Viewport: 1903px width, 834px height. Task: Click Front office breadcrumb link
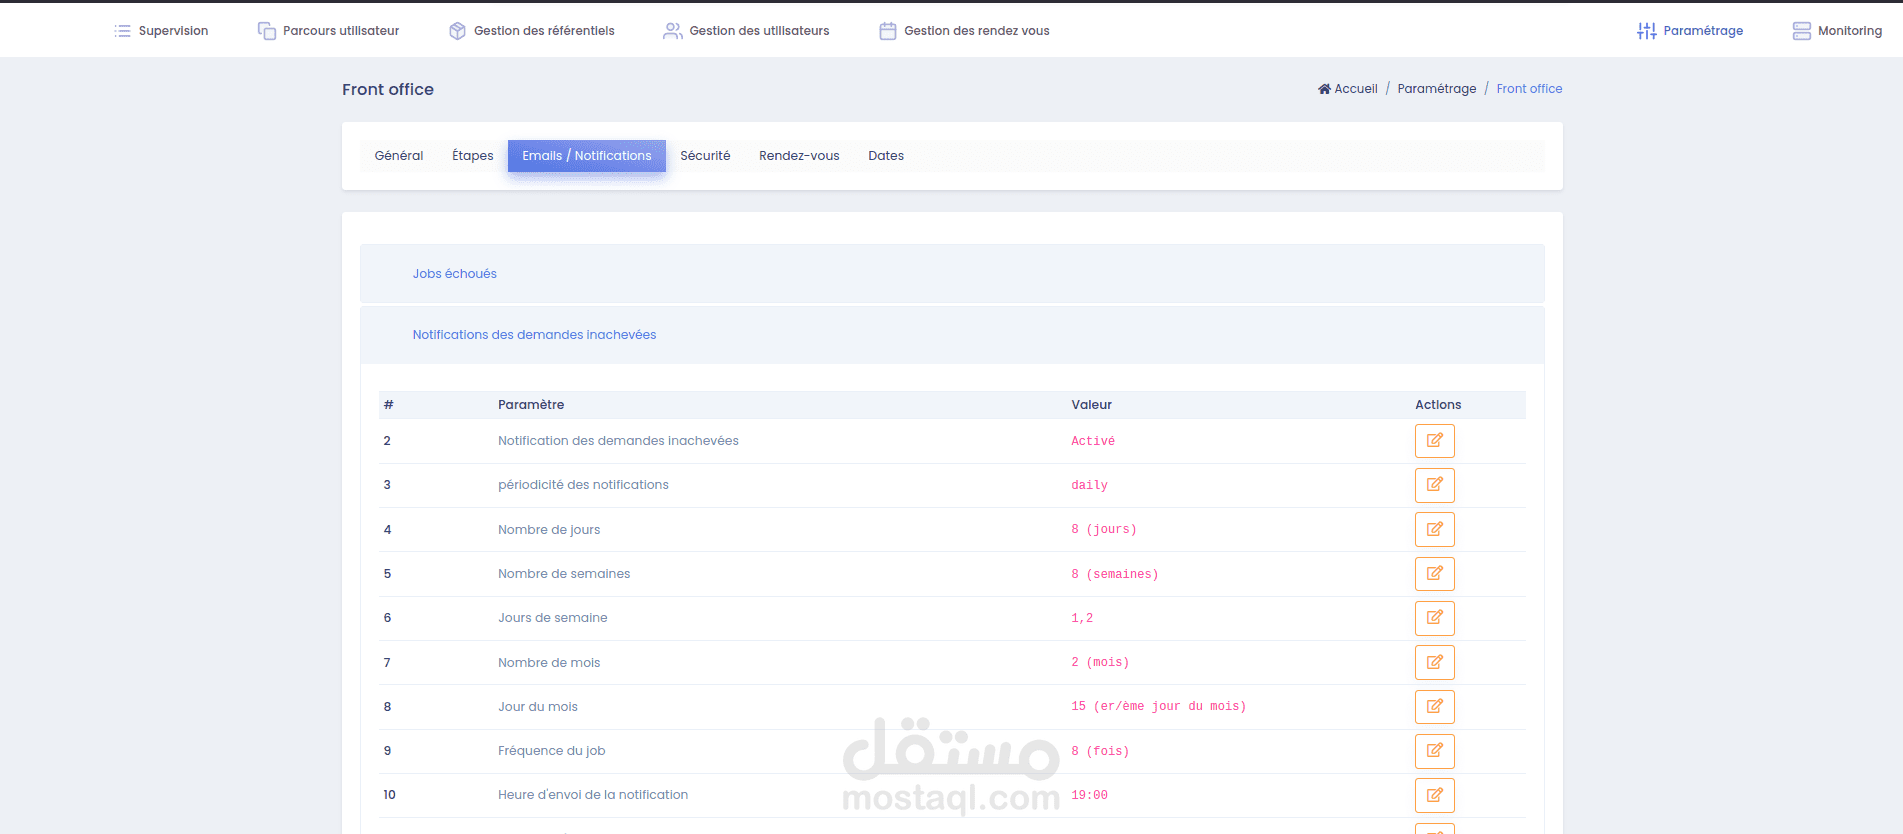[1529, 89]
